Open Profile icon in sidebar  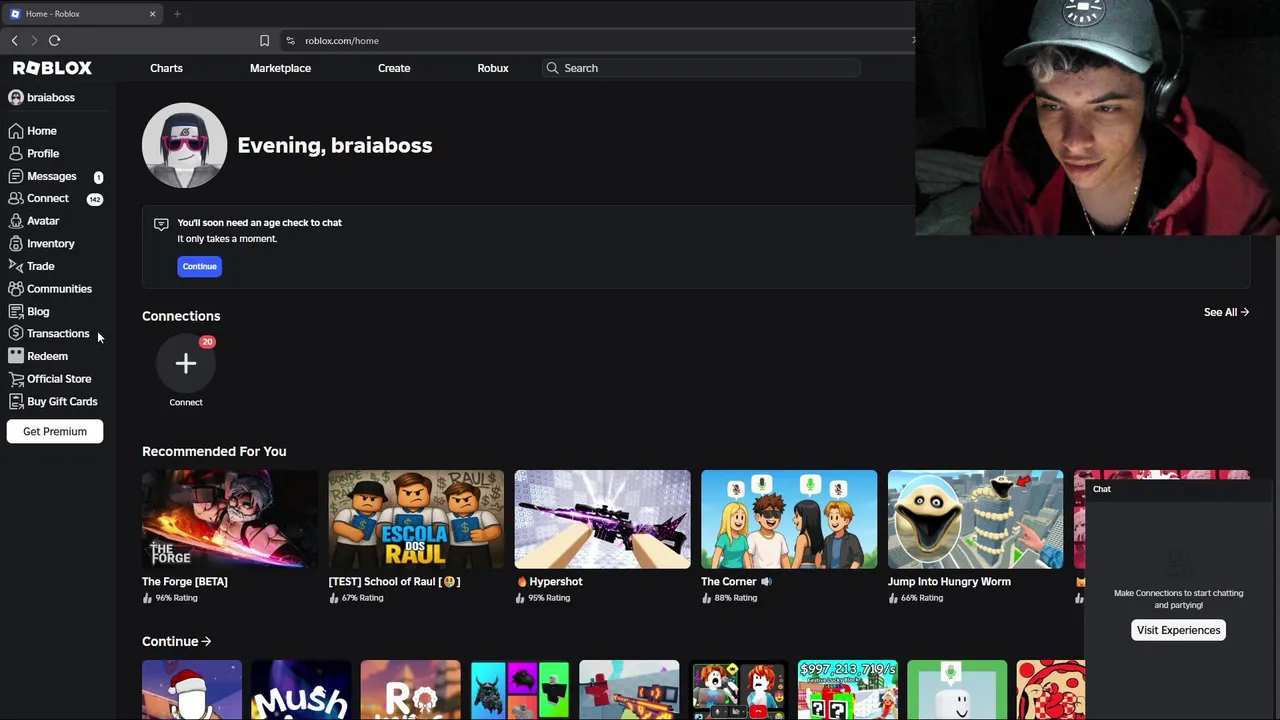coord(16,153)
